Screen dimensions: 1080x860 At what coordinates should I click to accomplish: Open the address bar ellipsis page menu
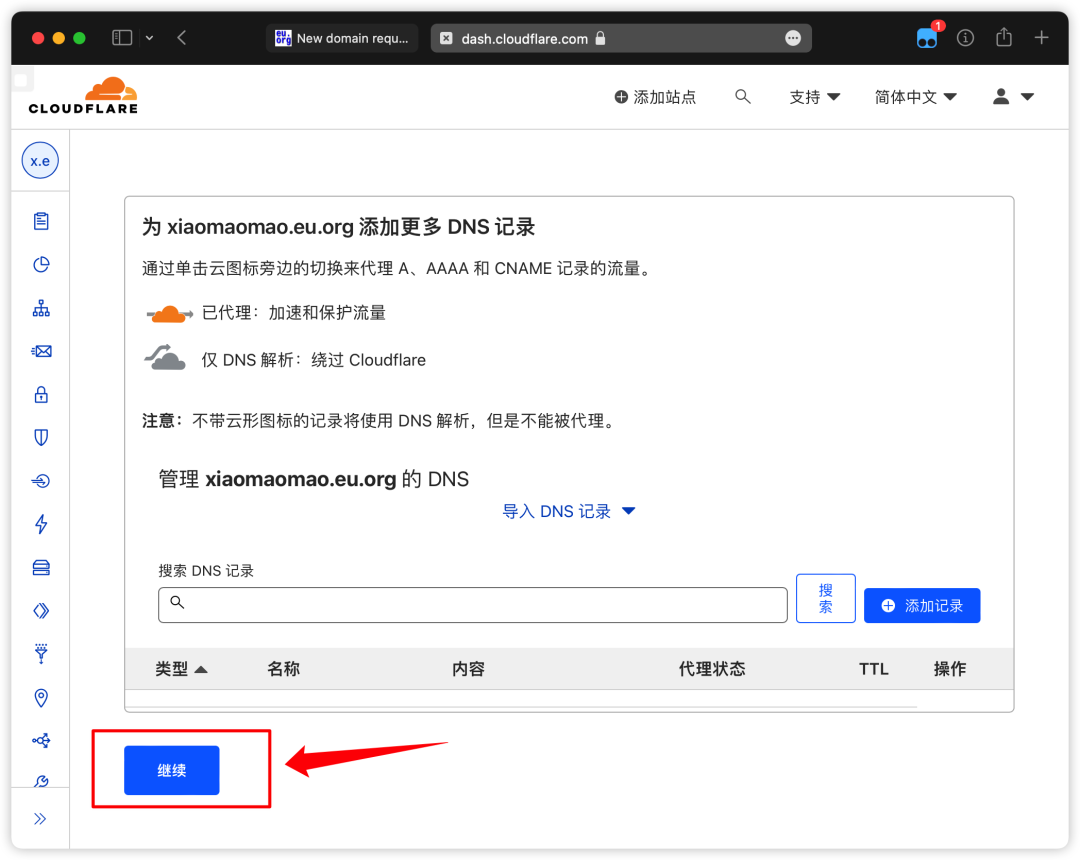coord(793,39)
